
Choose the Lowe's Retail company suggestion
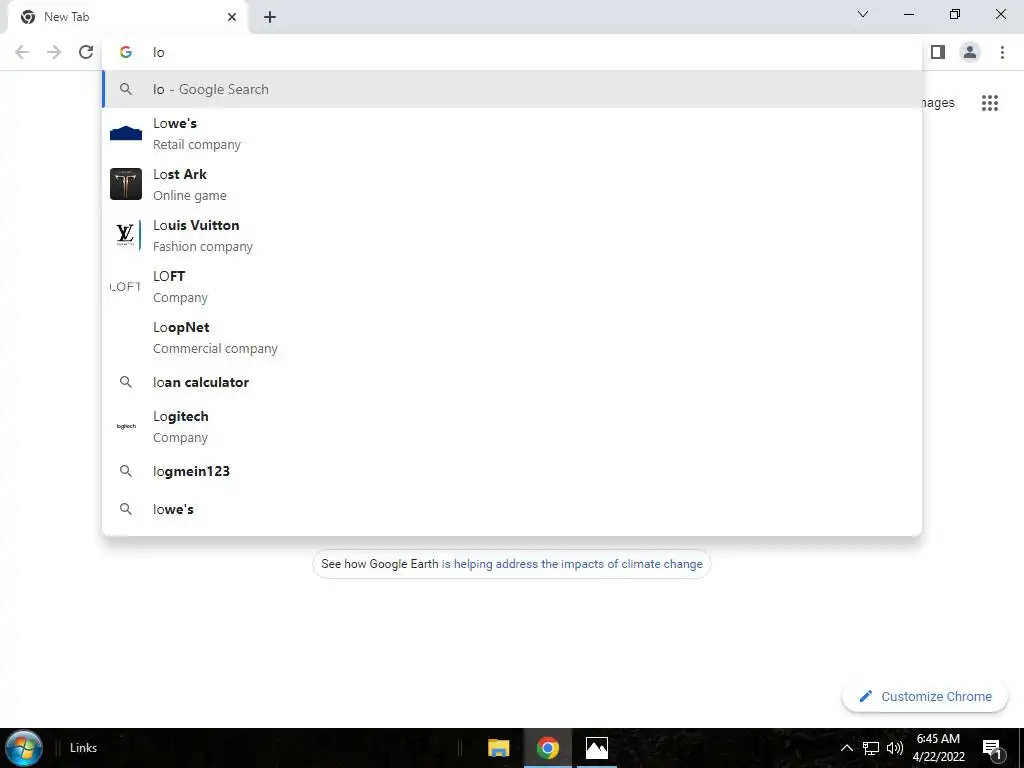(x=512, y=134)
